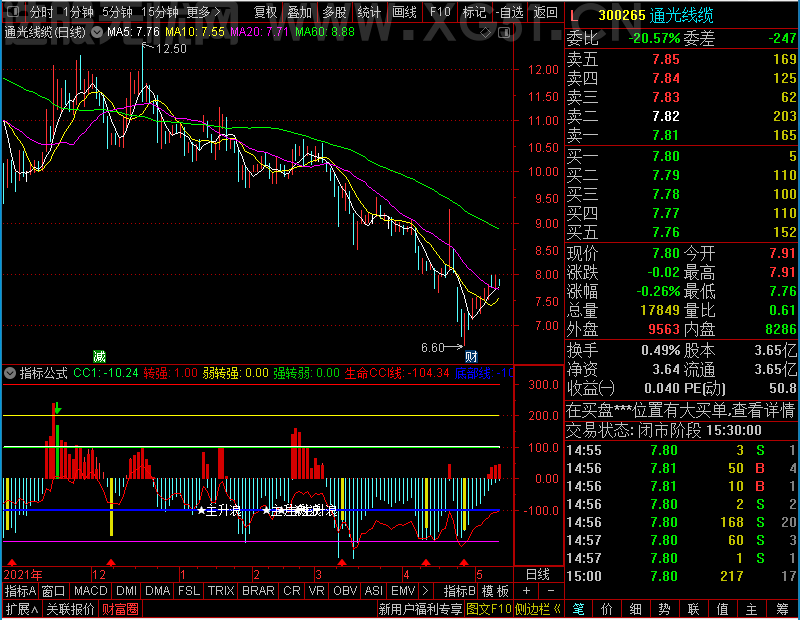Screen dimensions: 800x620
Task: Click the red triangle event marker near 12 on timeline
Action: pos(111,562)
